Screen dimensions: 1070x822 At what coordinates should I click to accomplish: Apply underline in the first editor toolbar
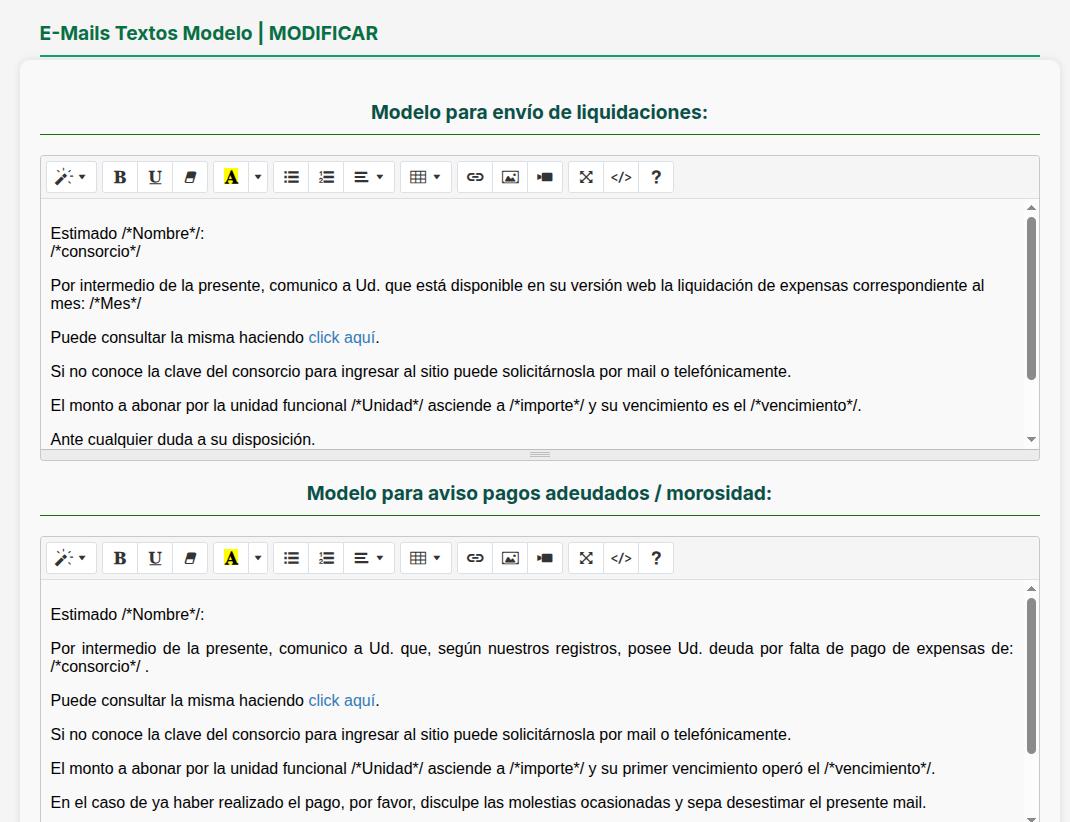pos(155,177)
